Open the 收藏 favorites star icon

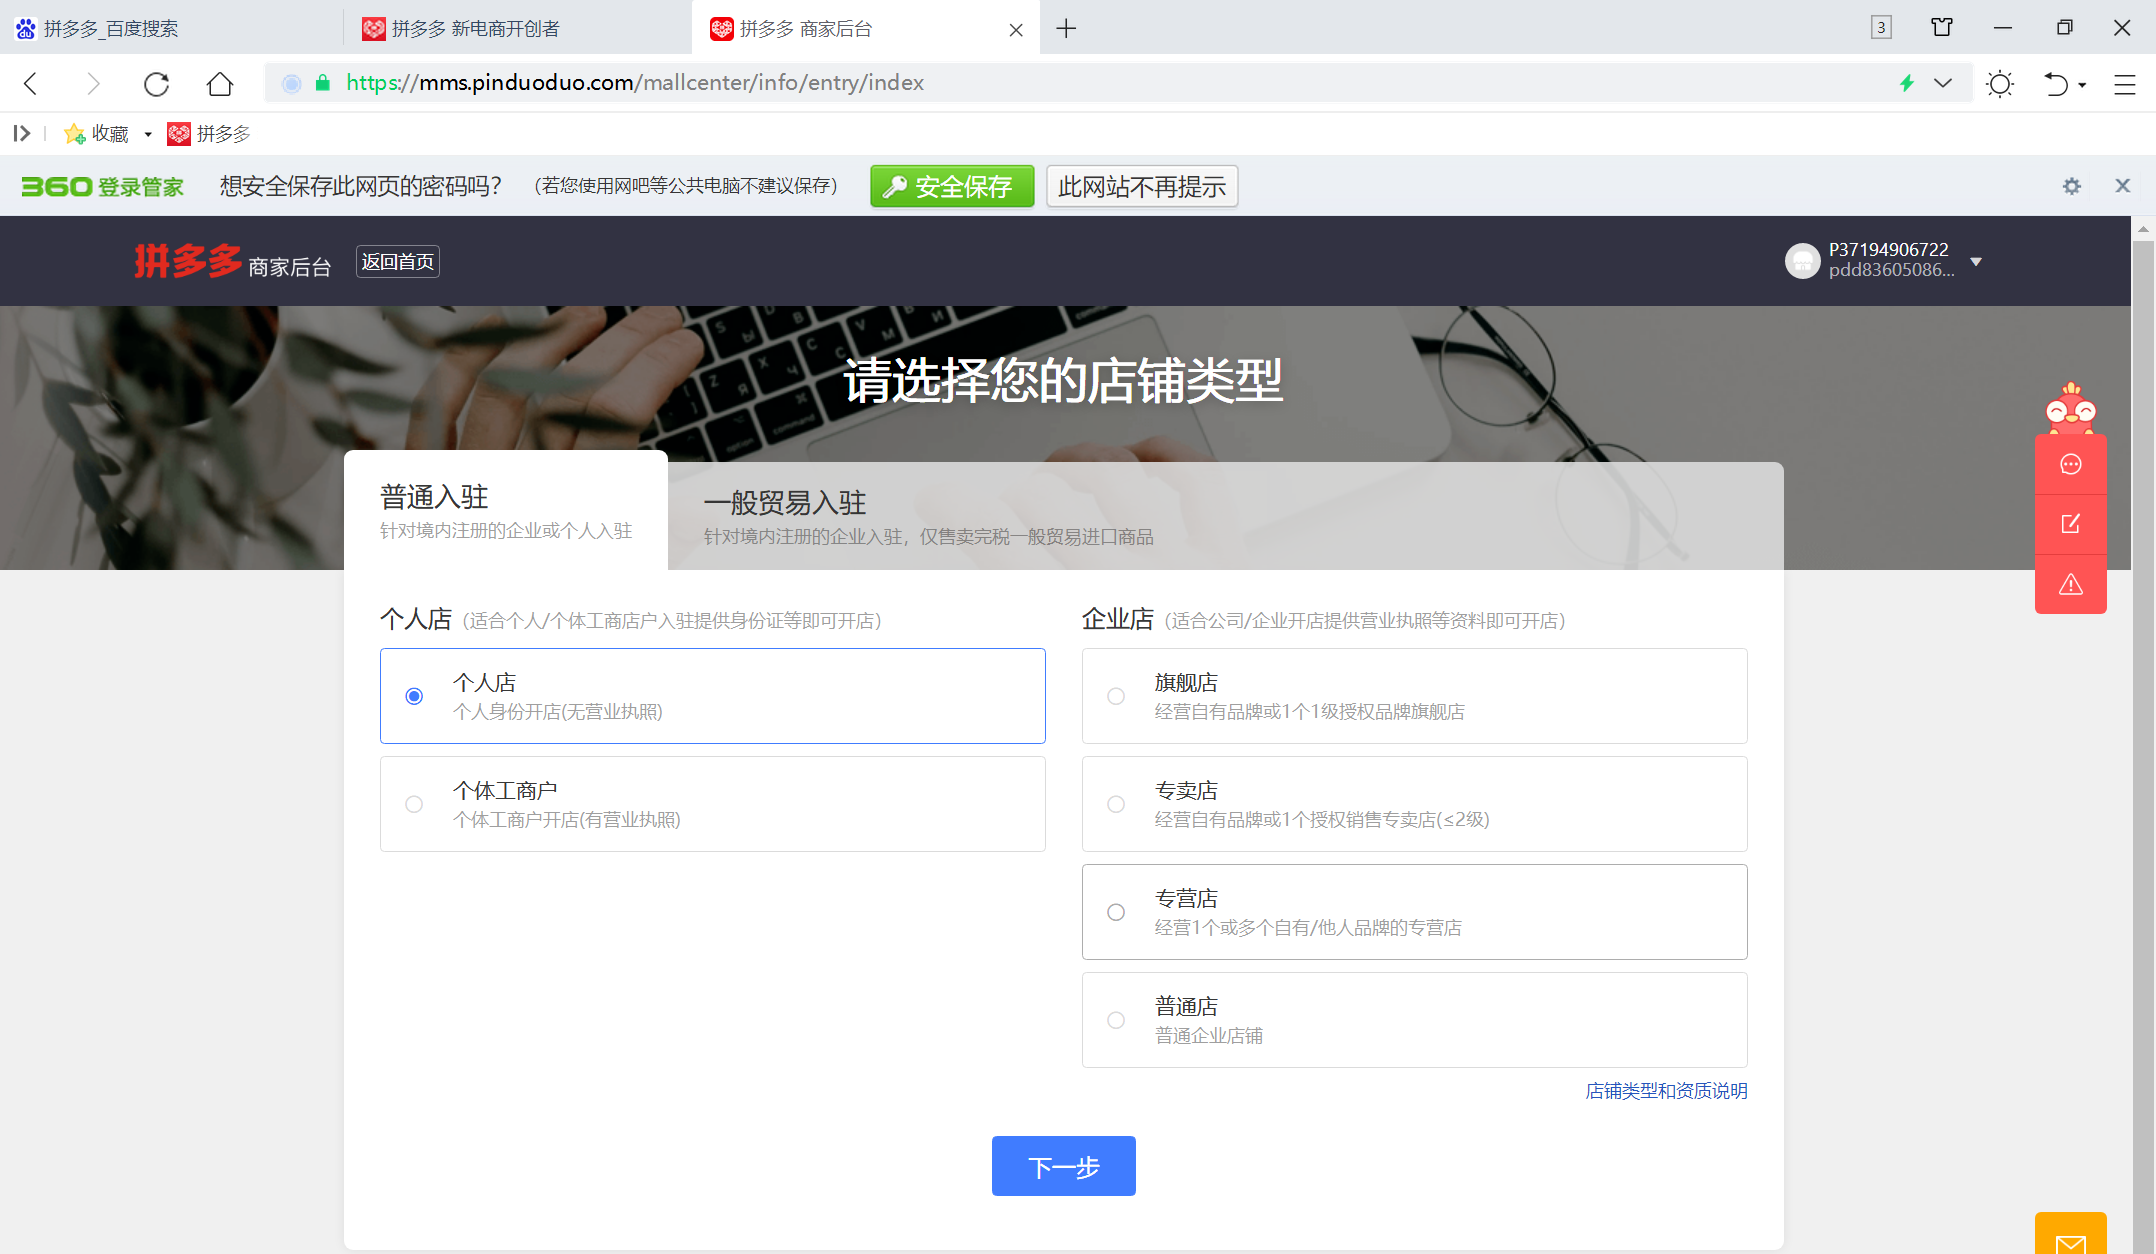tap(74, 134)
